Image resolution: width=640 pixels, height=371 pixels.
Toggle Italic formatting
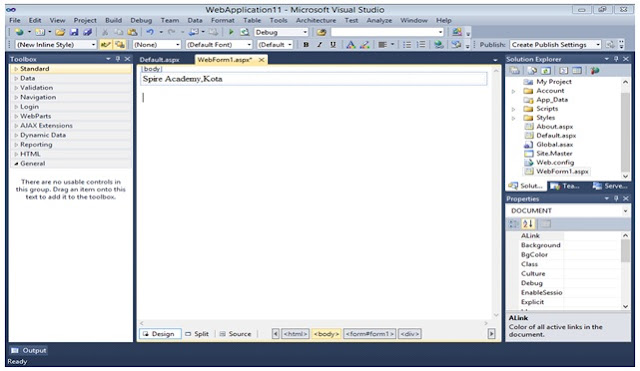(319, 44)
